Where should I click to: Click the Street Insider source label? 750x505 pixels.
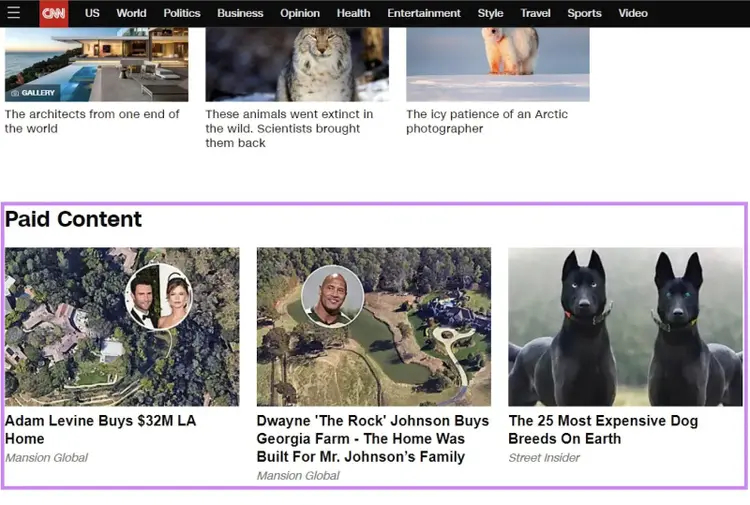click(544, 458)
